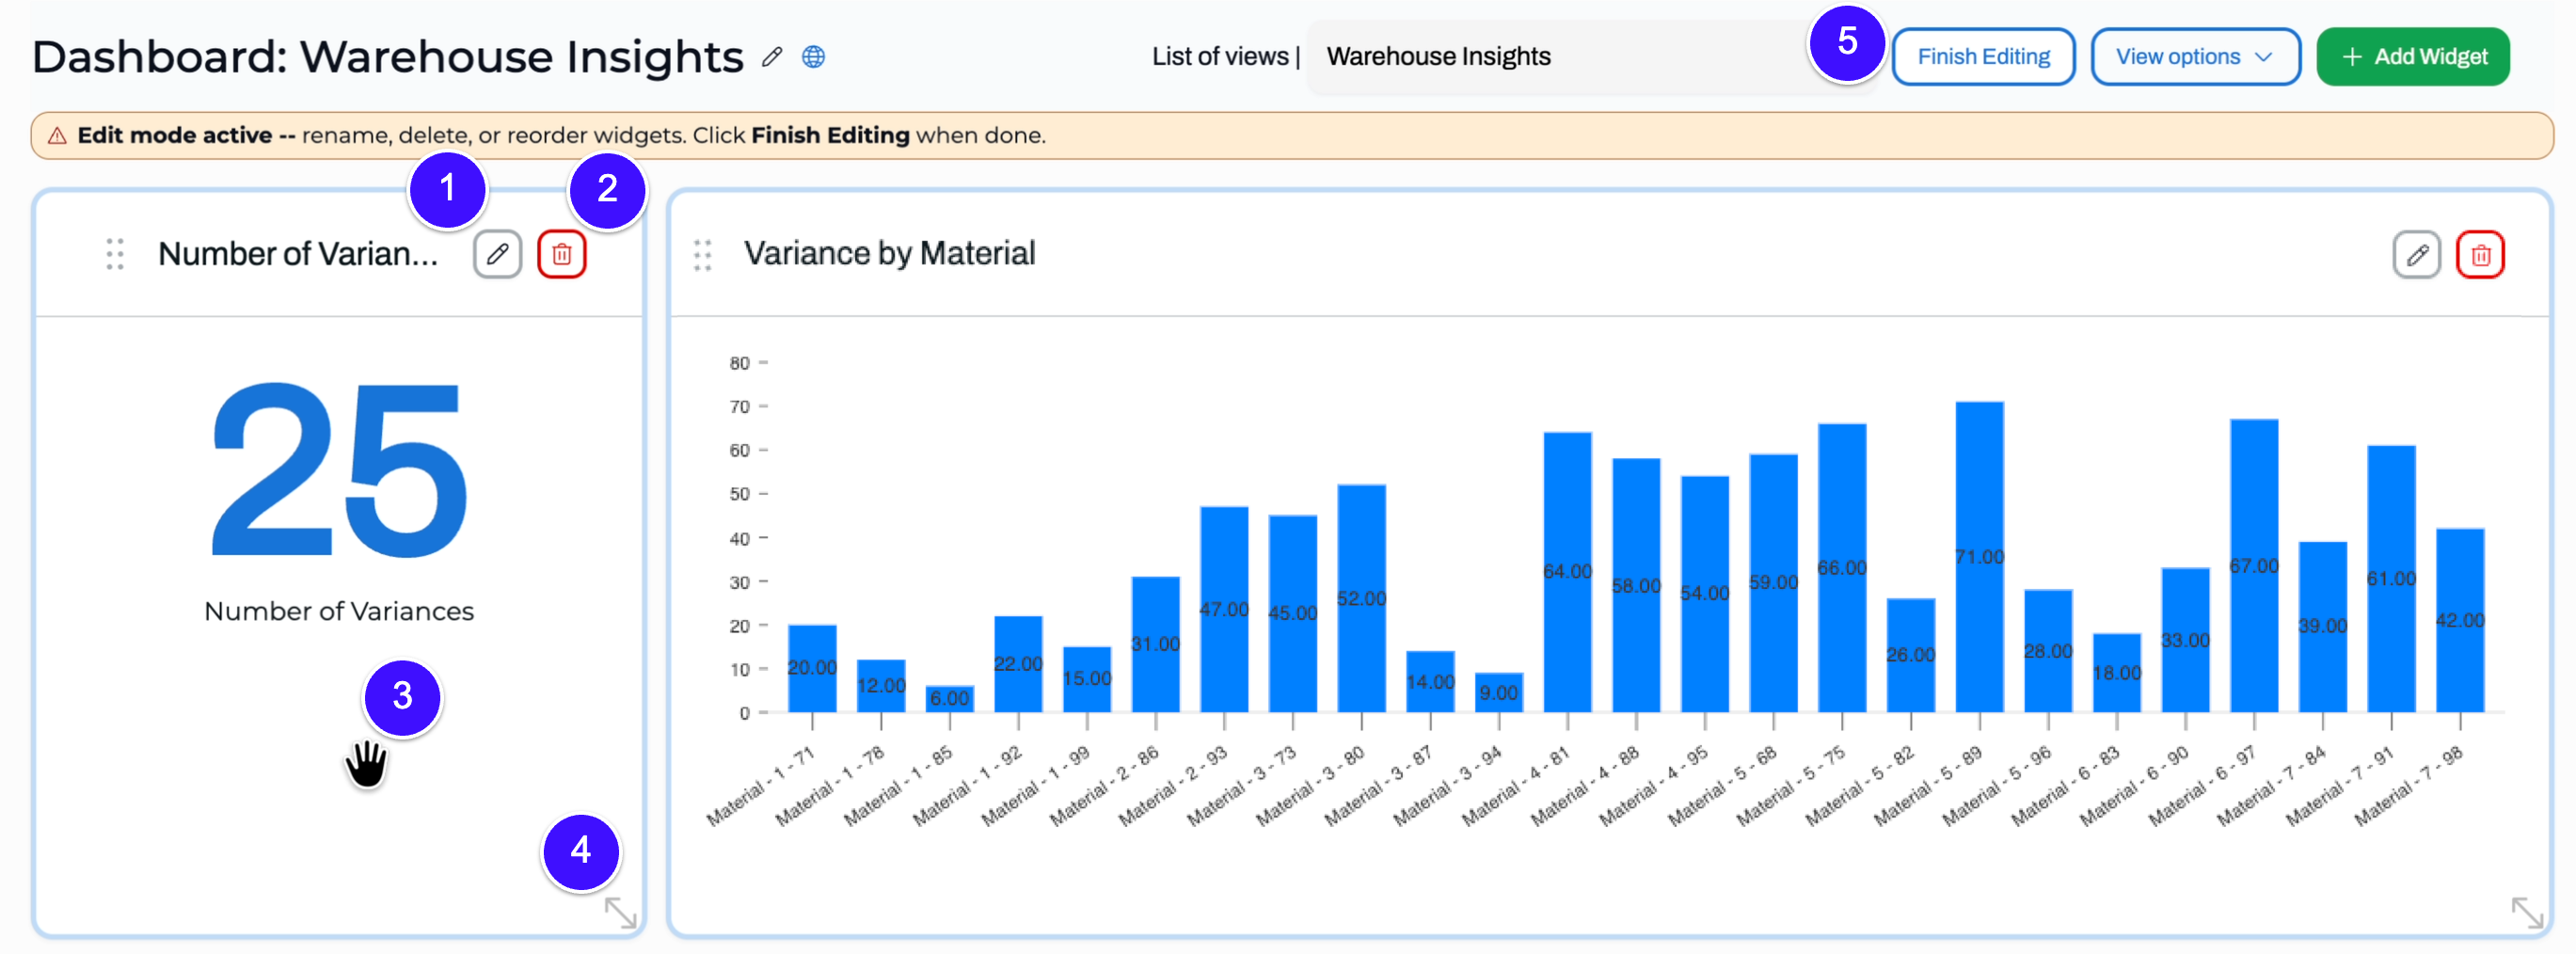Image resolution: width=2576 pixels, height=954 pixels.
Task: Click the 'Material - 1 - 71' axis label
Action: pos(761,786)
